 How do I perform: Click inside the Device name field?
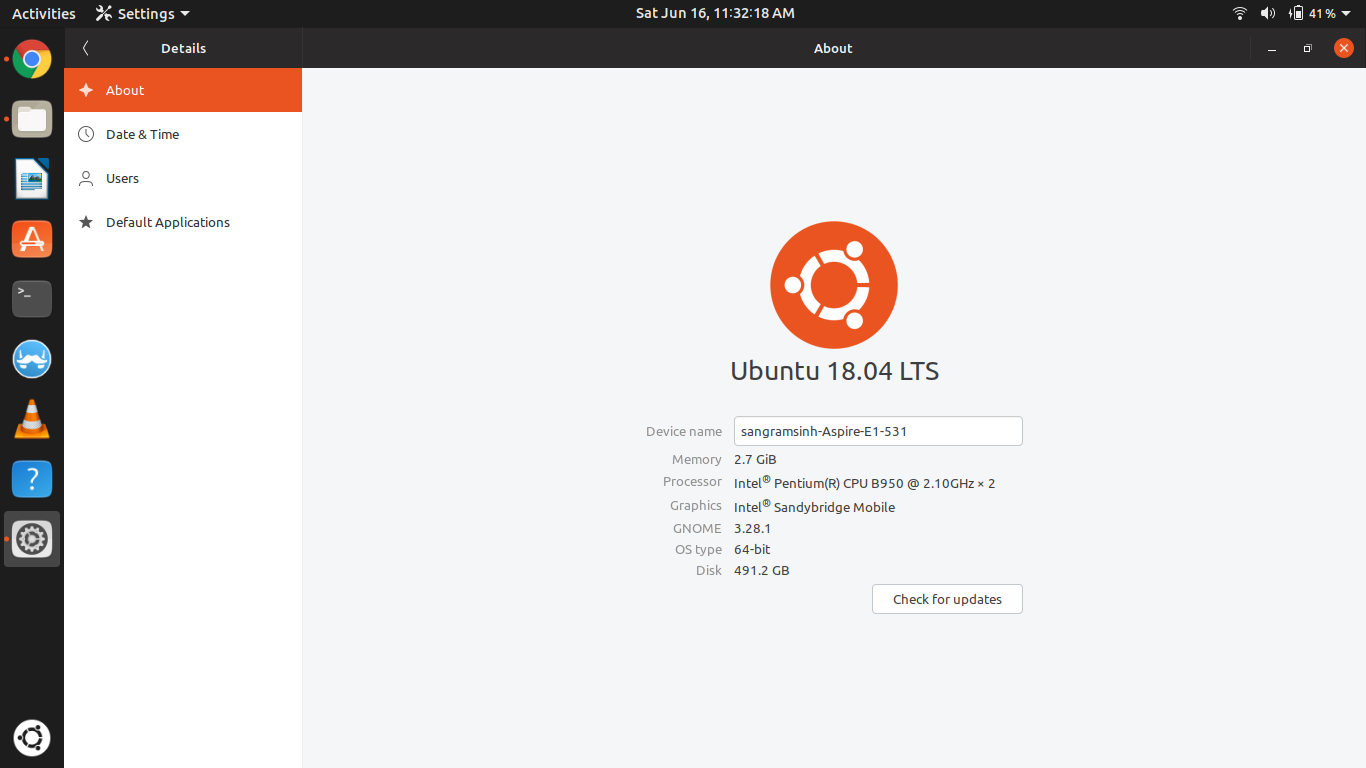(x=878, y=431)
